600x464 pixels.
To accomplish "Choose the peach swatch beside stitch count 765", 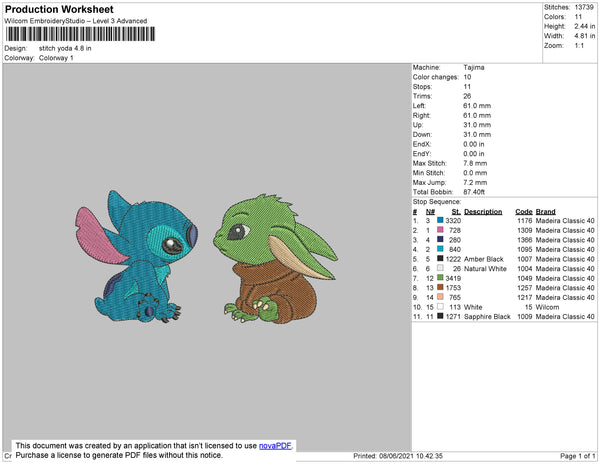I will coord(440,297).
